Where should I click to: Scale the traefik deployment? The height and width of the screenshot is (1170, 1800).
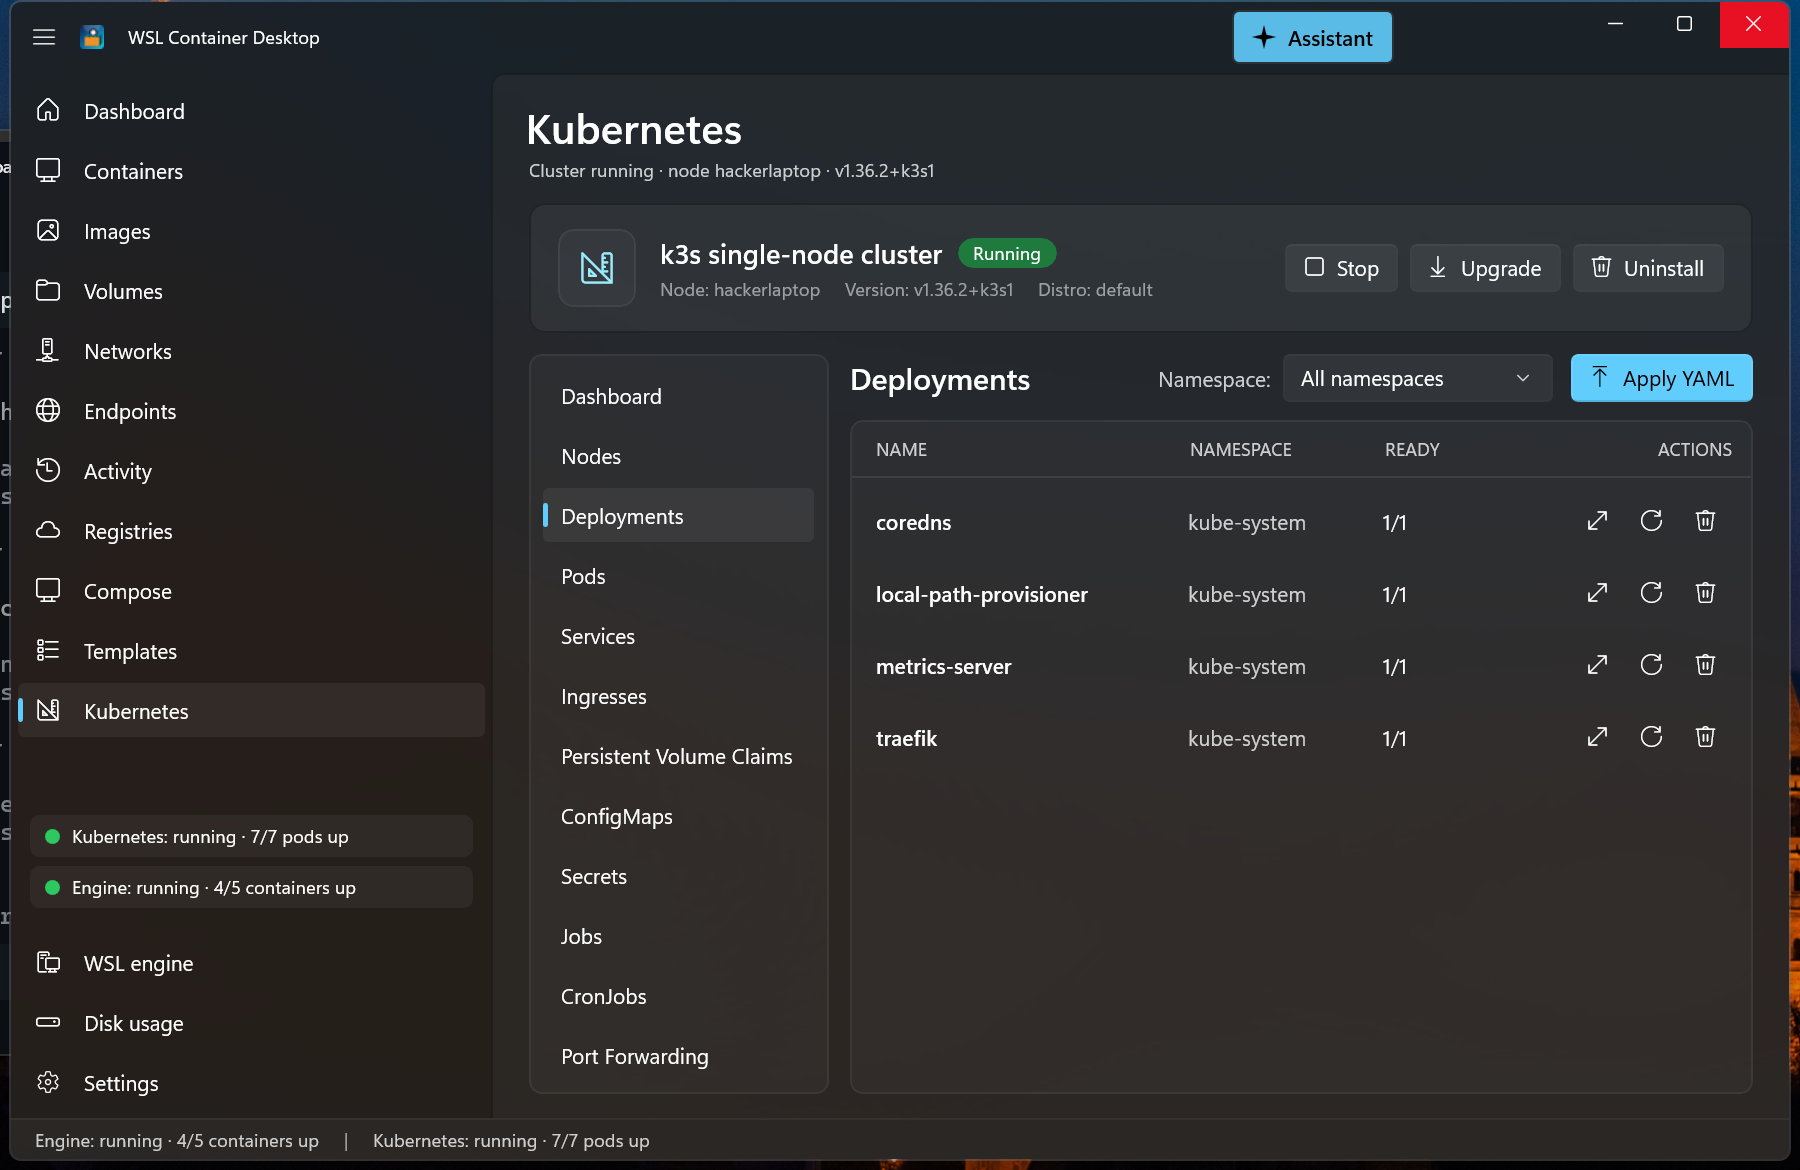point(1597,737)
